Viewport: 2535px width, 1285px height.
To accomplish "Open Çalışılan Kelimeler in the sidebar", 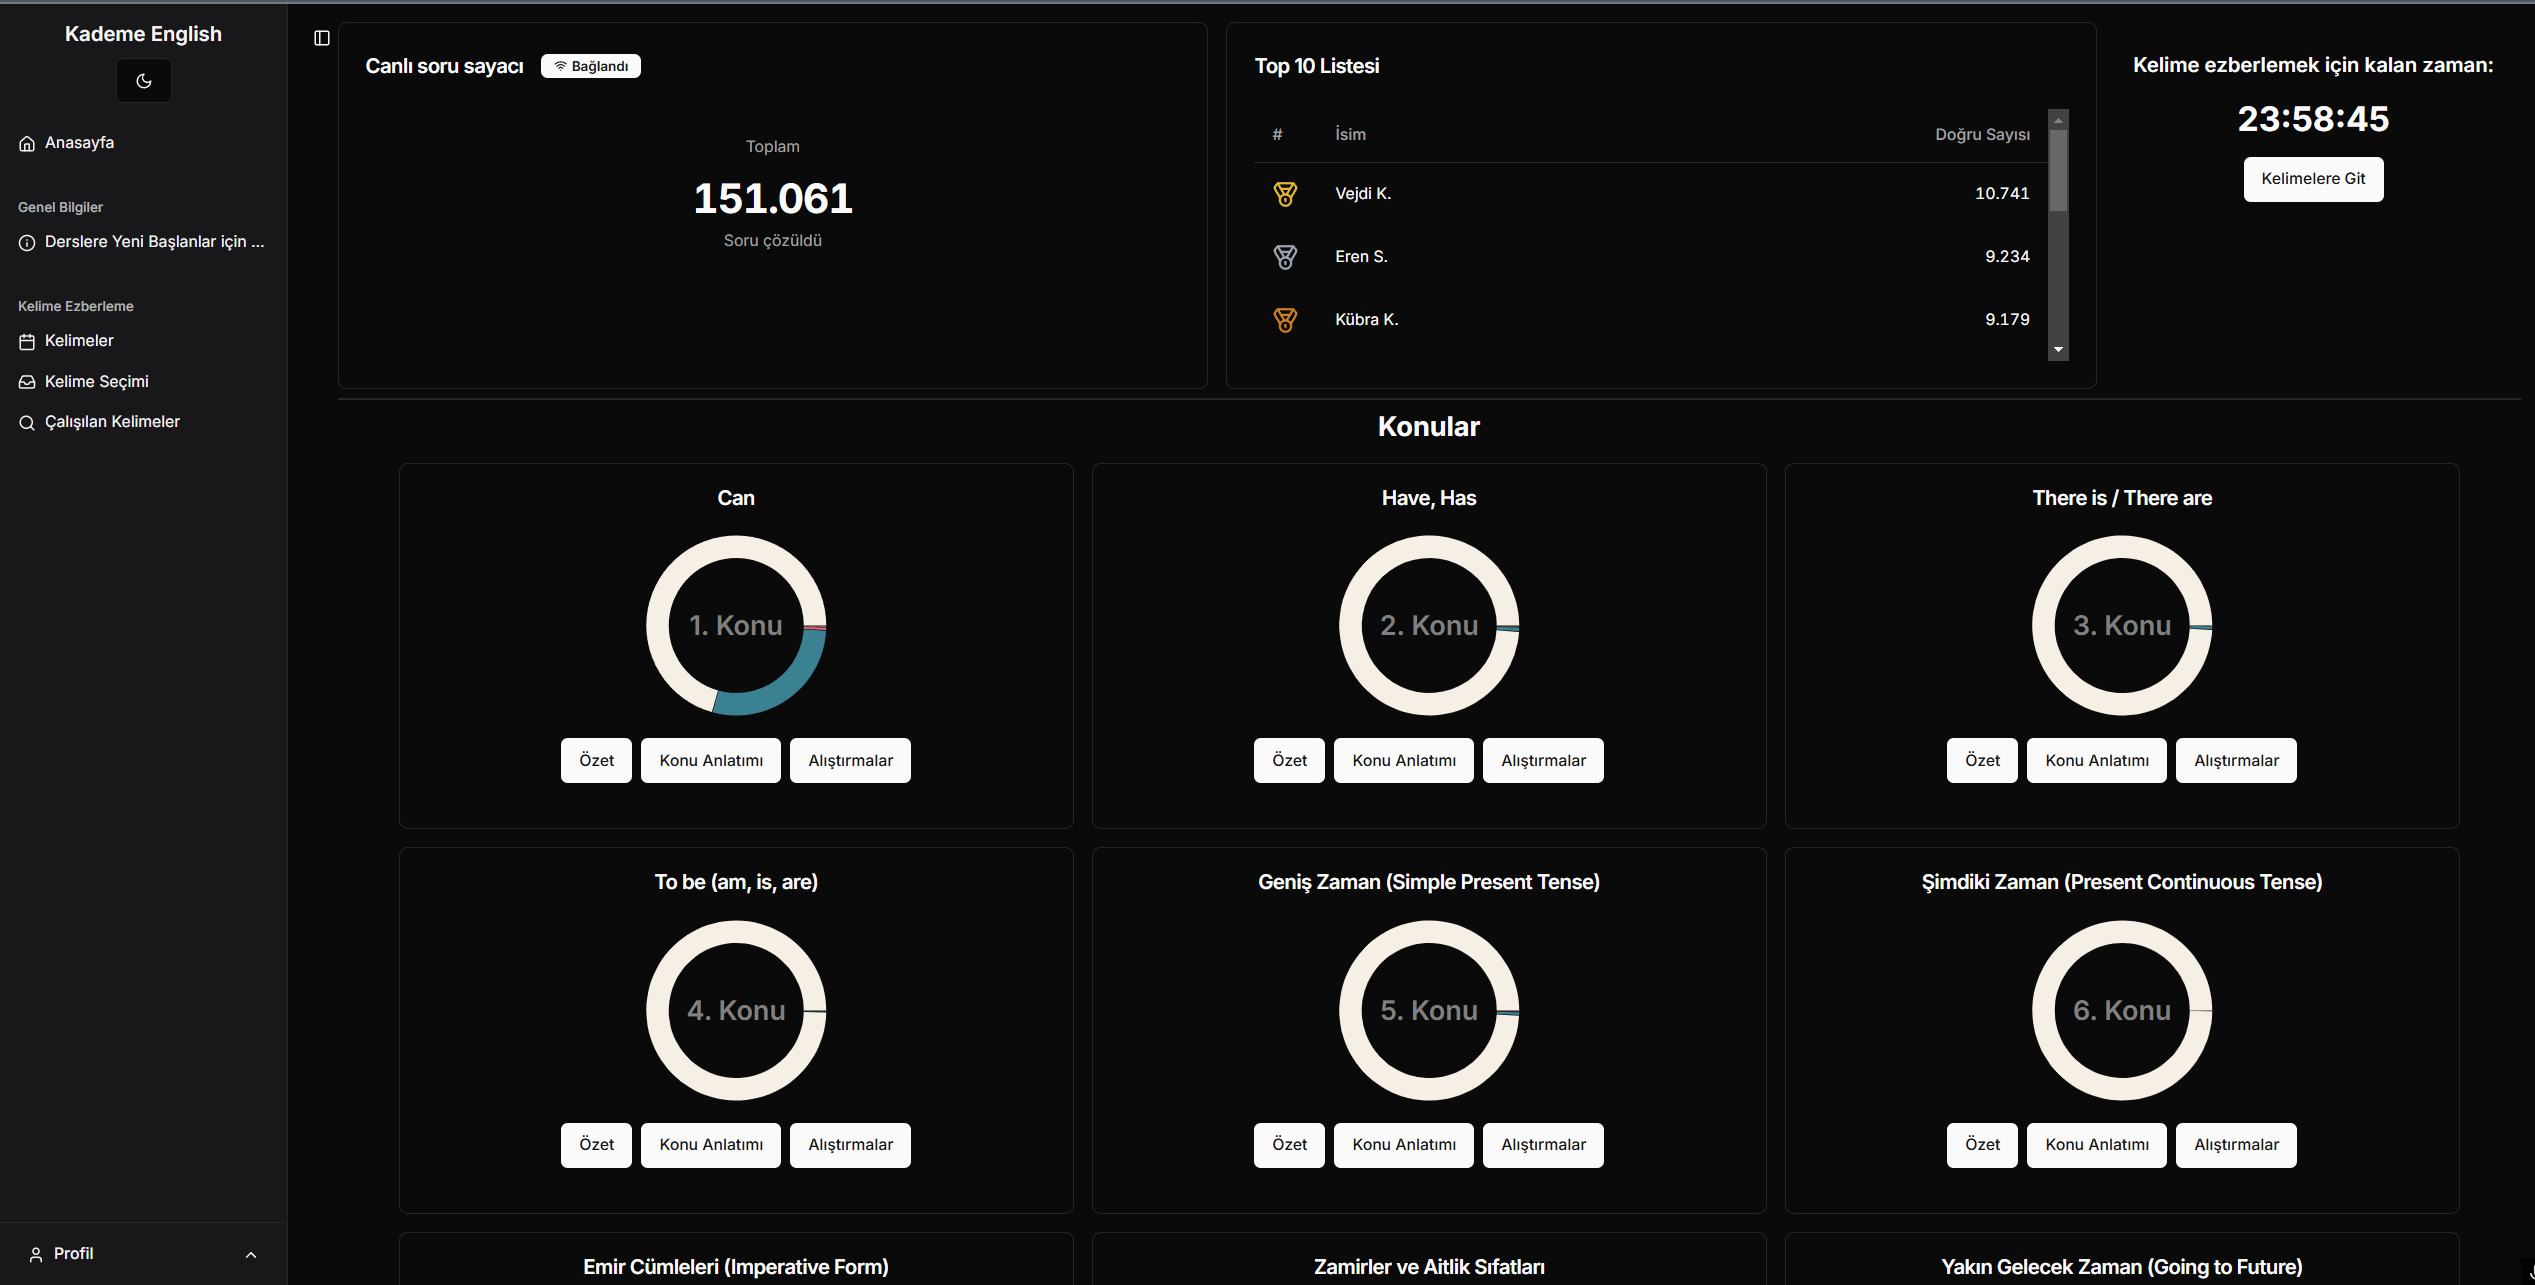I will 143,422.
